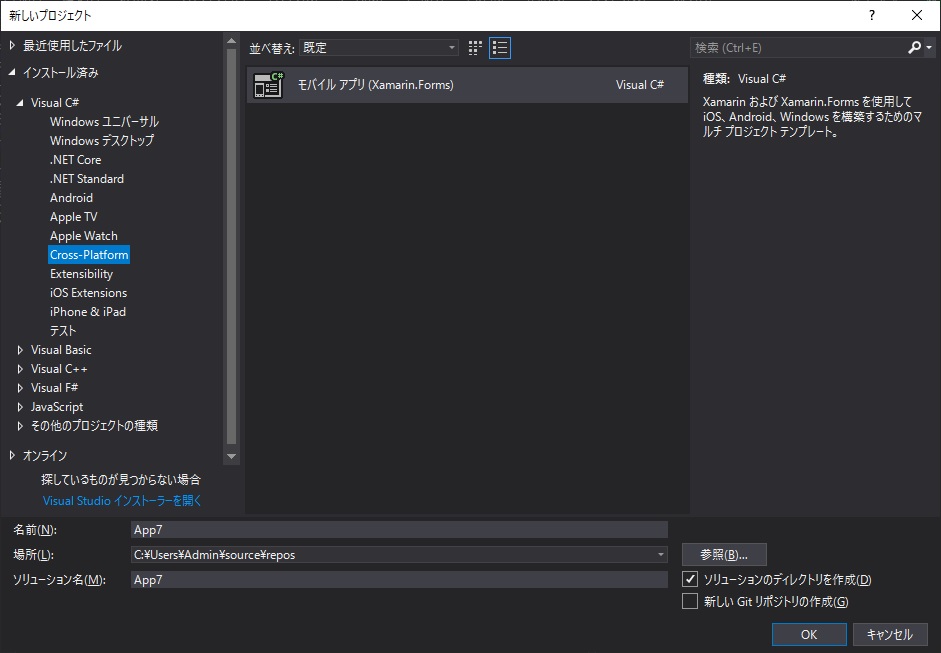Click the OK button
This screenshot has height=653, width=941.
pyautogui.click(x=808, y=634)
